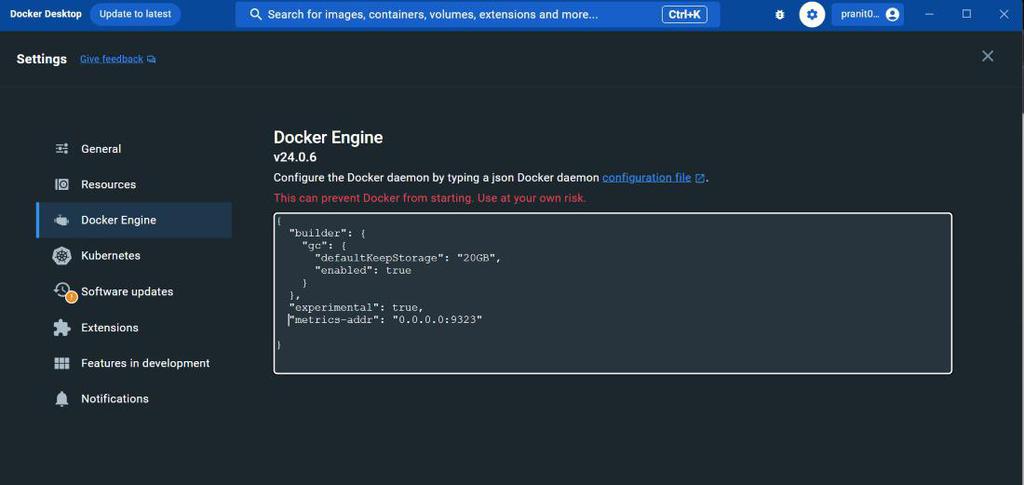The width and height of the screenshot is (1024, 485).
Task: Click the Resources disk icon
Action: (x=62, y=185)
